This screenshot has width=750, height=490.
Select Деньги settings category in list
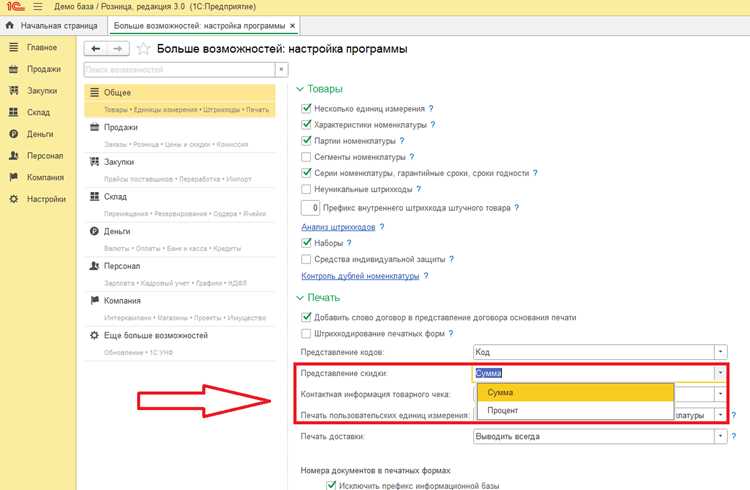point(180,239)
